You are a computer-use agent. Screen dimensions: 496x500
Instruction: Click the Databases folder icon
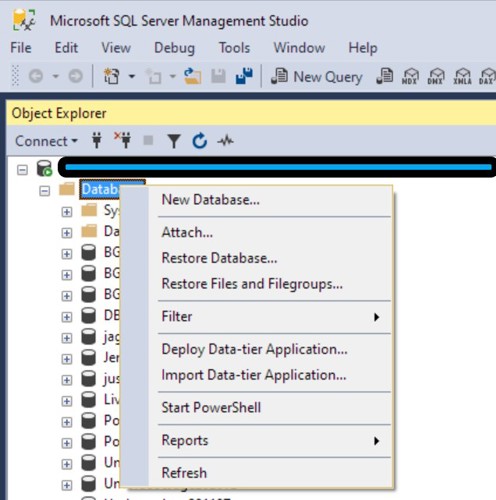click(67, 189)
